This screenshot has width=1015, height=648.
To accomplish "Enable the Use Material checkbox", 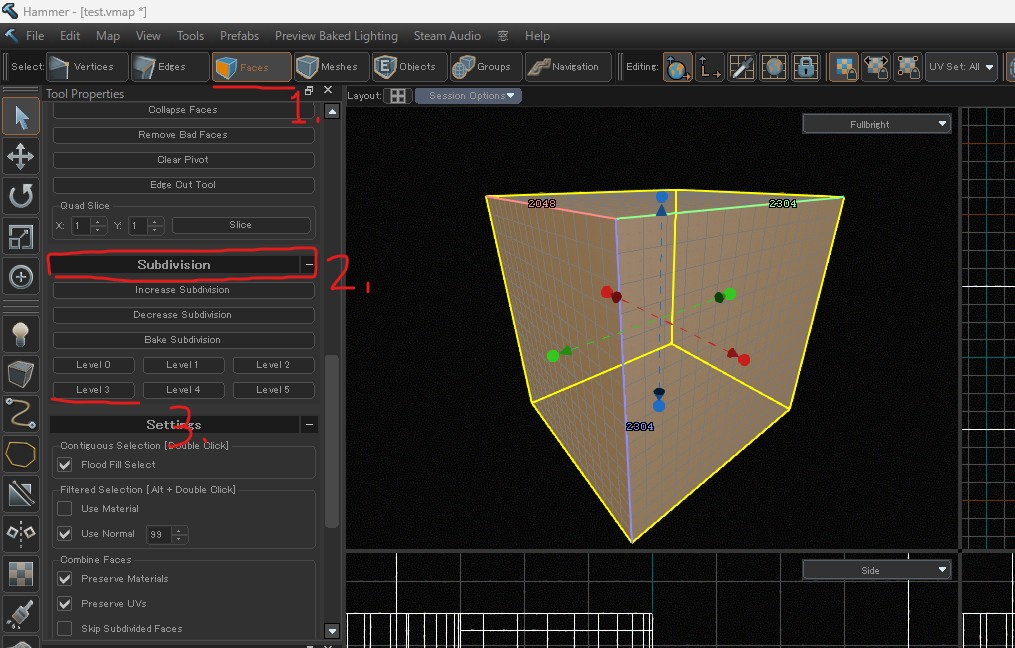I will click(x=65, y=509).
